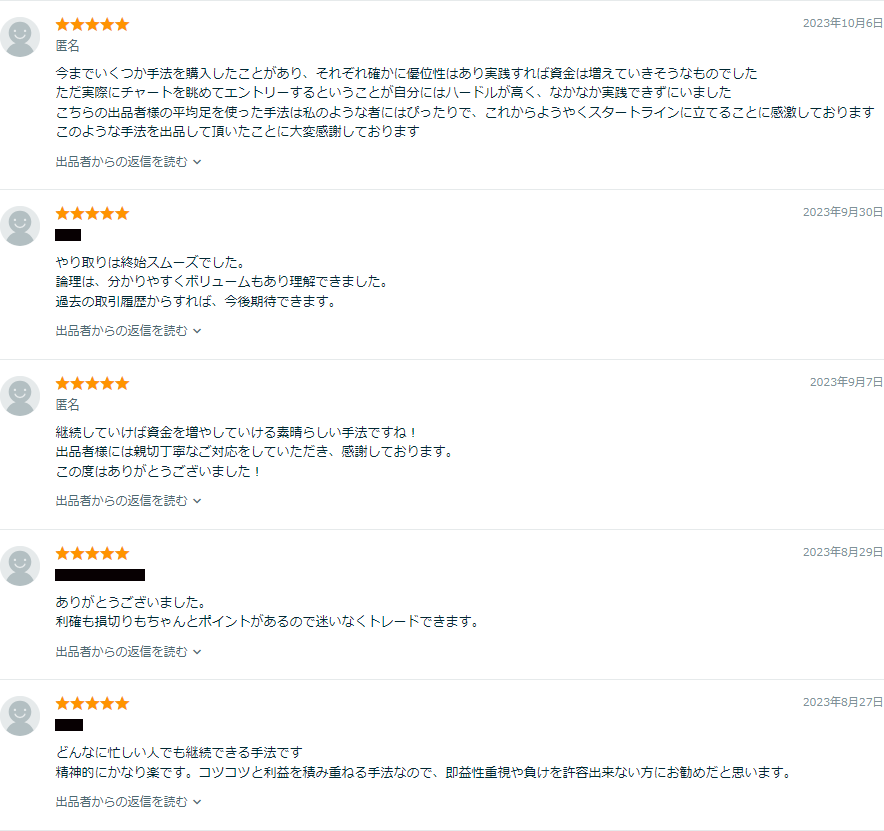The image size is (884, 831).
Task: Expand seller reply under August 29 review
Action: (x=128, y=651)
